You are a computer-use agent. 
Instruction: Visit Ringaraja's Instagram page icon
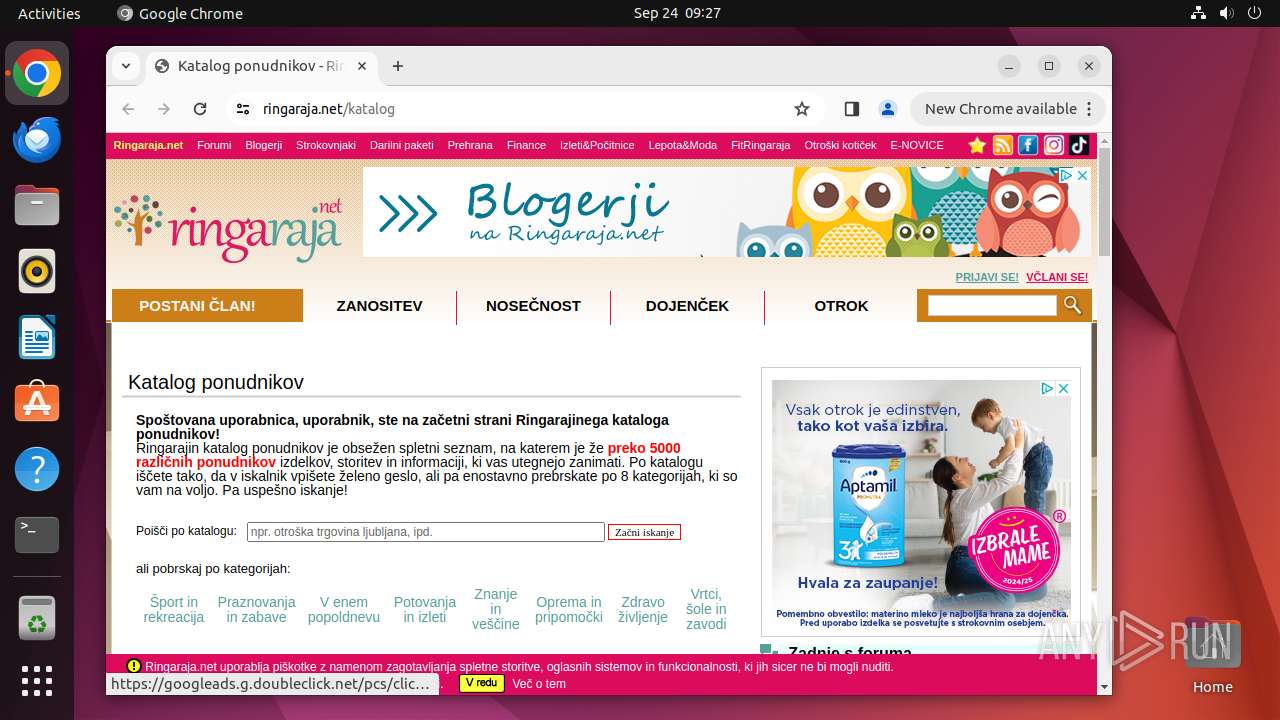(x=1054, y=145)
